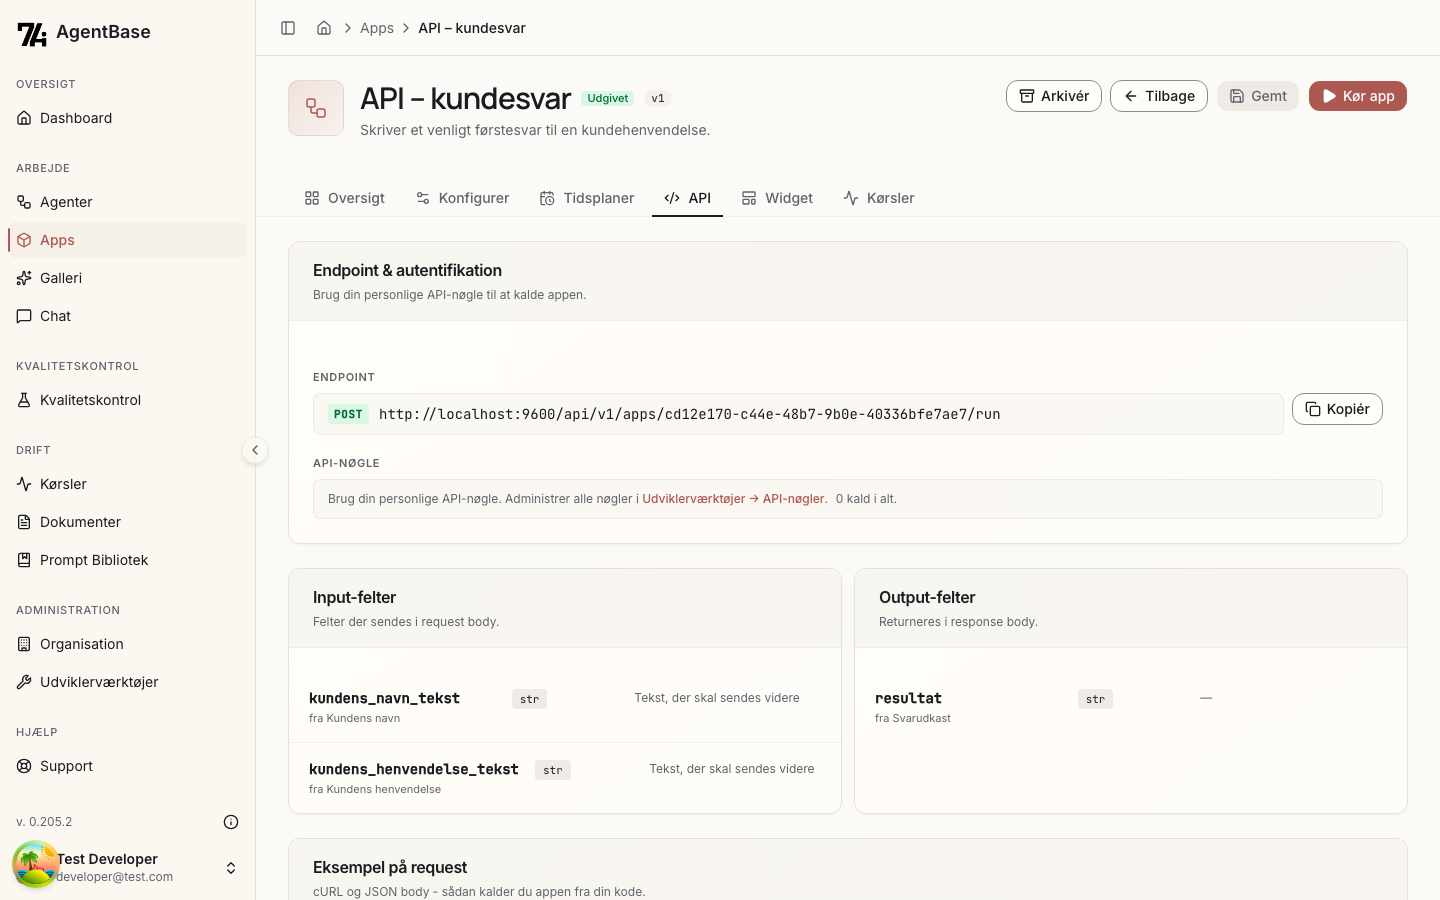Click the Tilbage button
Image resolution: width=1440 pixels, height=900 pixels.
[1159, 96]
